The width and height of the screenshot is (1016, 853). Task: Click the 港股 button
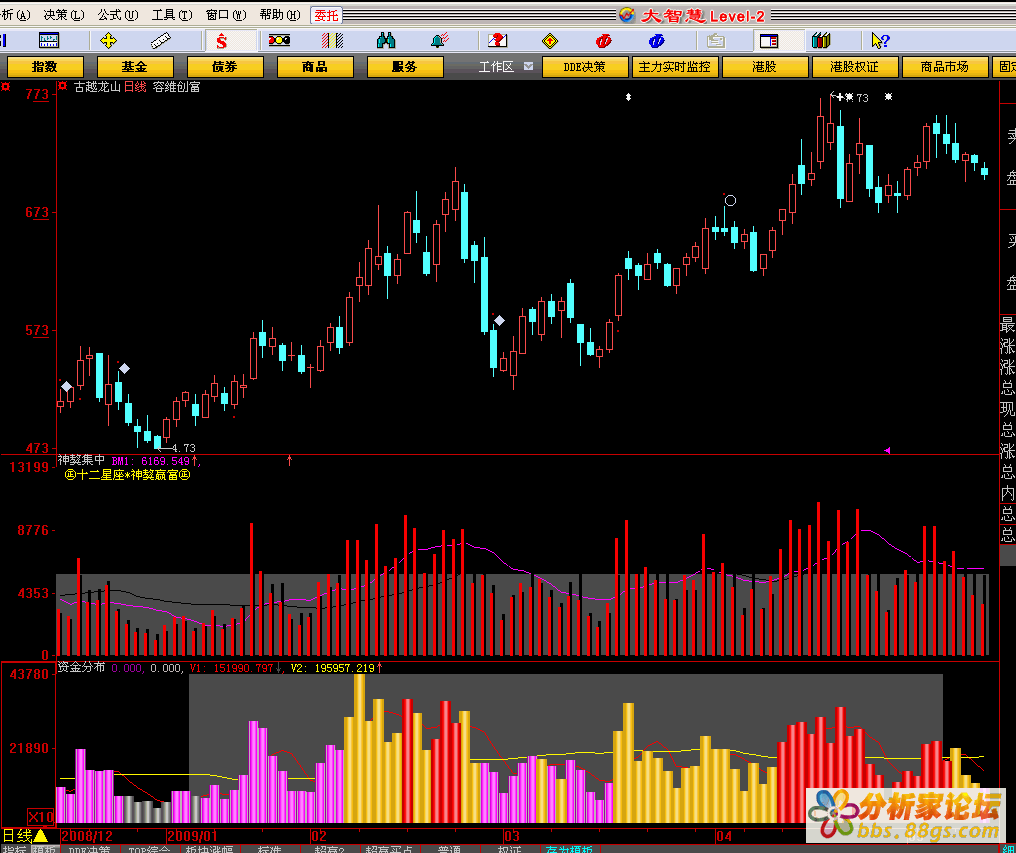(765, 67)
